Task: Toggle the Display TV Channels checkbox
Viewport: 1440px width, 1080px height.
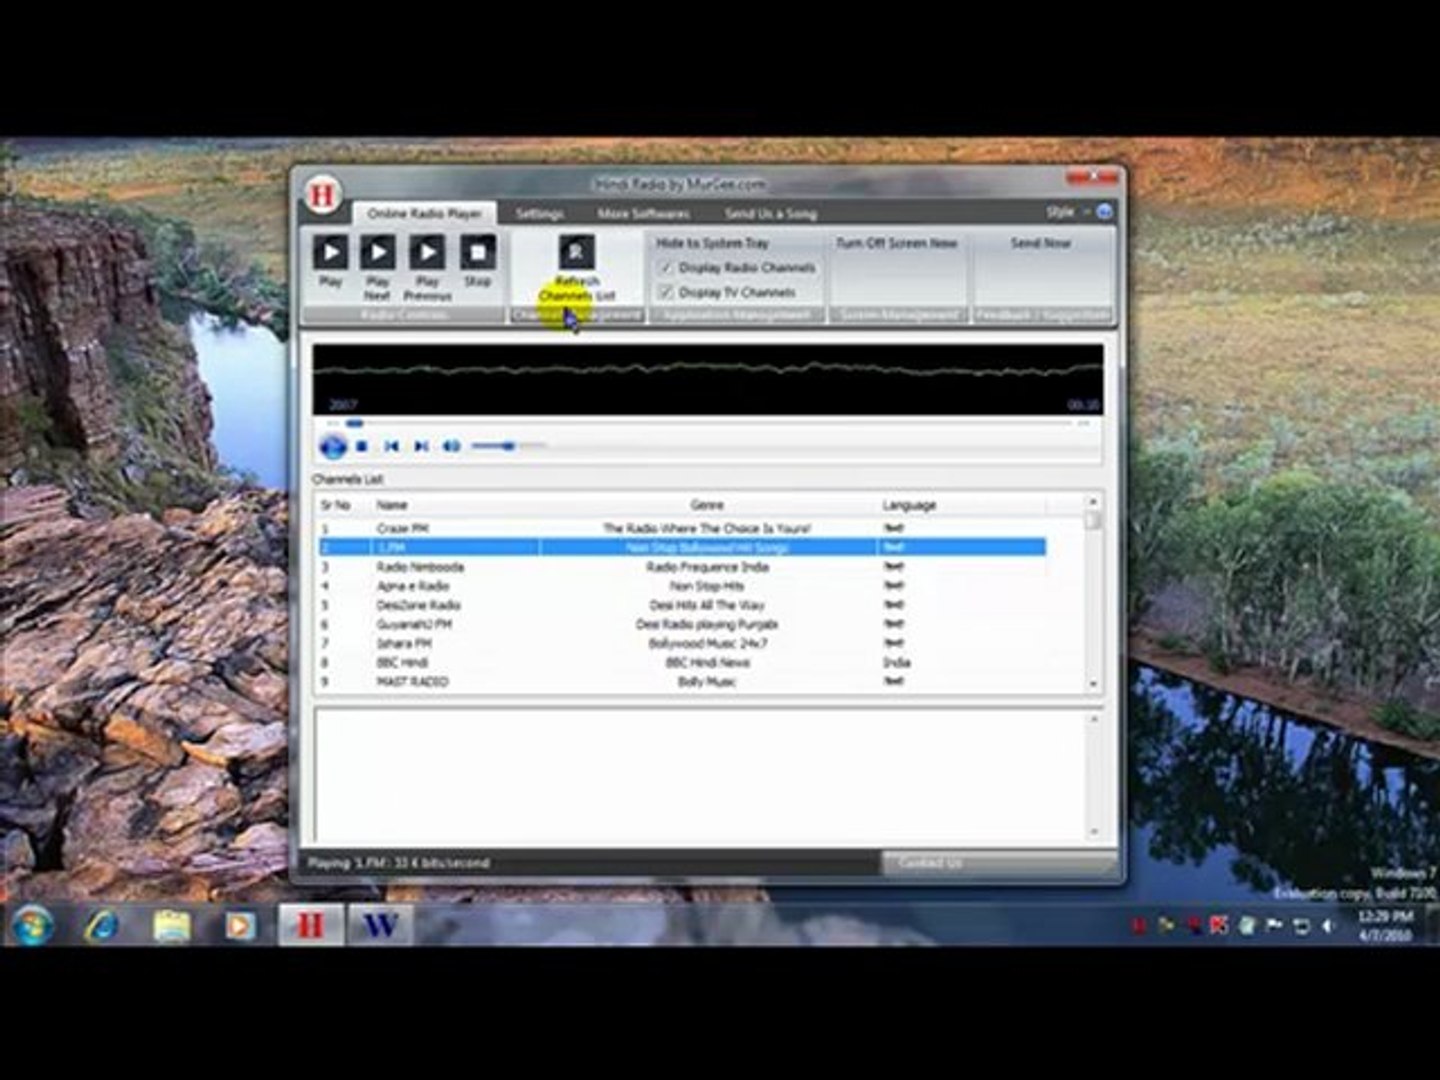Action: coord(666,292)
